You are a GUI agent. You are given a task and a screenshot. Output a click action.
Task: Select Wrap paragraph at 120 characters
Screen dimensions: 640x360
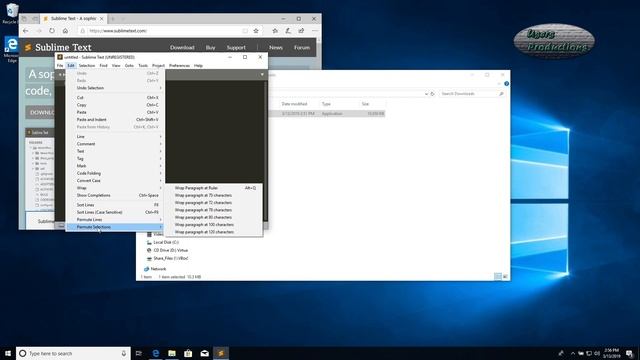214,232
